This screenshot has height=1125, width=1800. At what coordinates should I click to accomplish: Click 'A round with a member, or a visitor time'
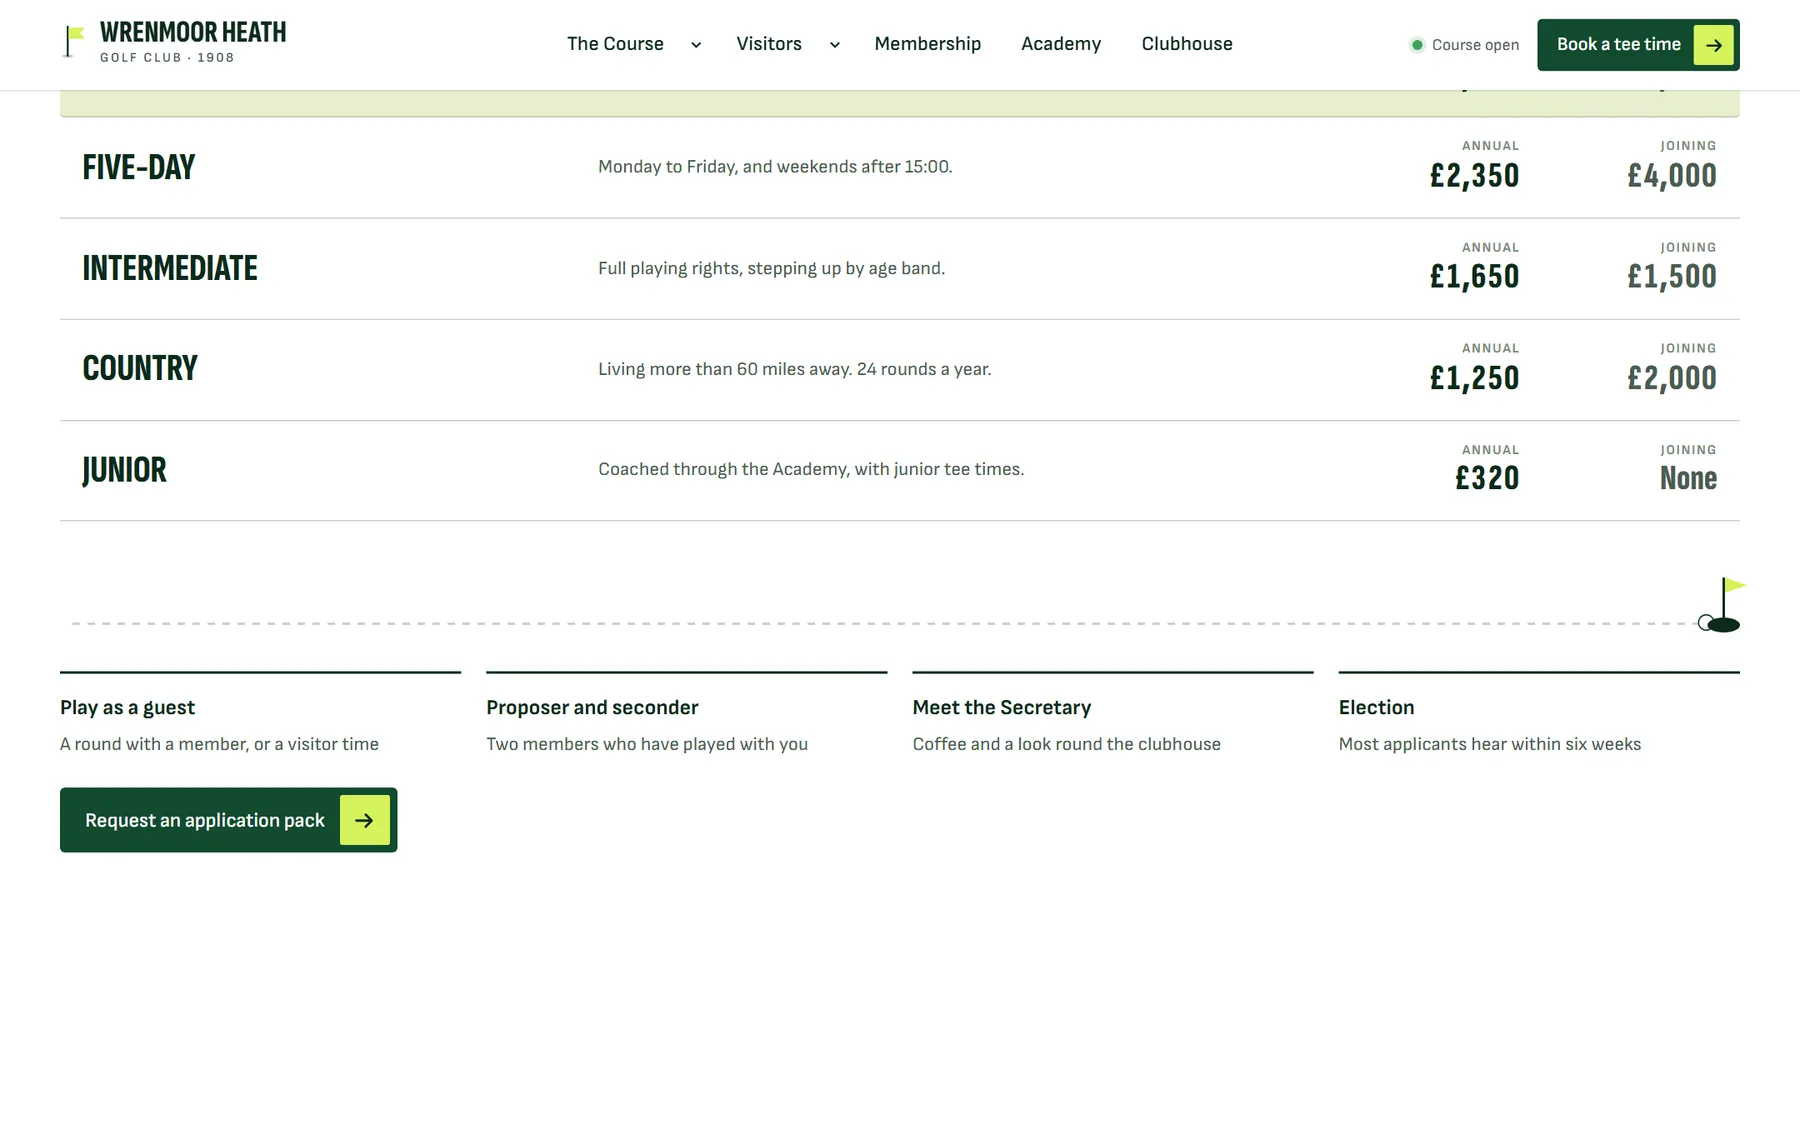click(x=219, y=744)
